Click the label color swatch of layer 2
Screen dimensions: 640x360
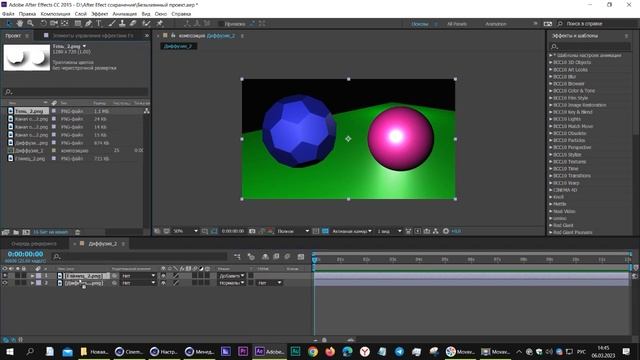click(x=39, y=283)
